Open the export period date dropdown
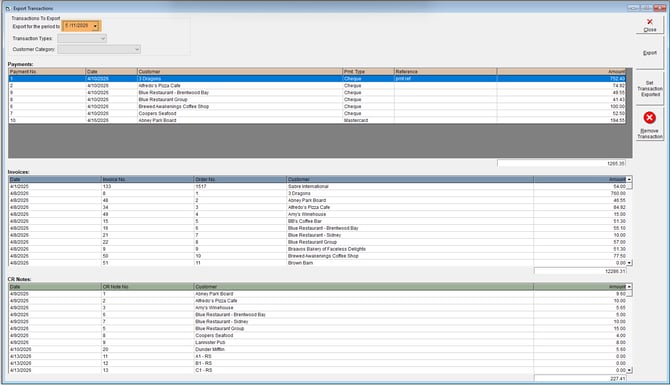The width and height of the screenshot is (670, 385). [95, 26]
